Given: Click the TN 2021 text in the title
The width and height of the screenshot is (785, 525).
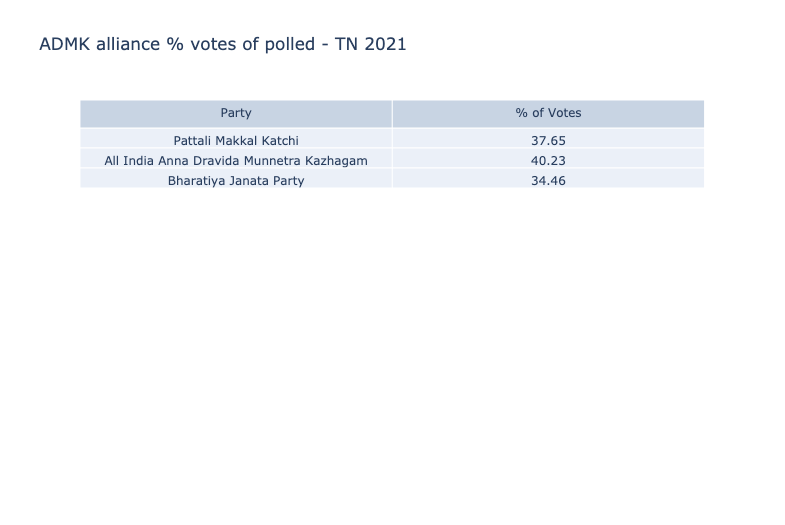Looking at the screenshot, I should (370, 44).
